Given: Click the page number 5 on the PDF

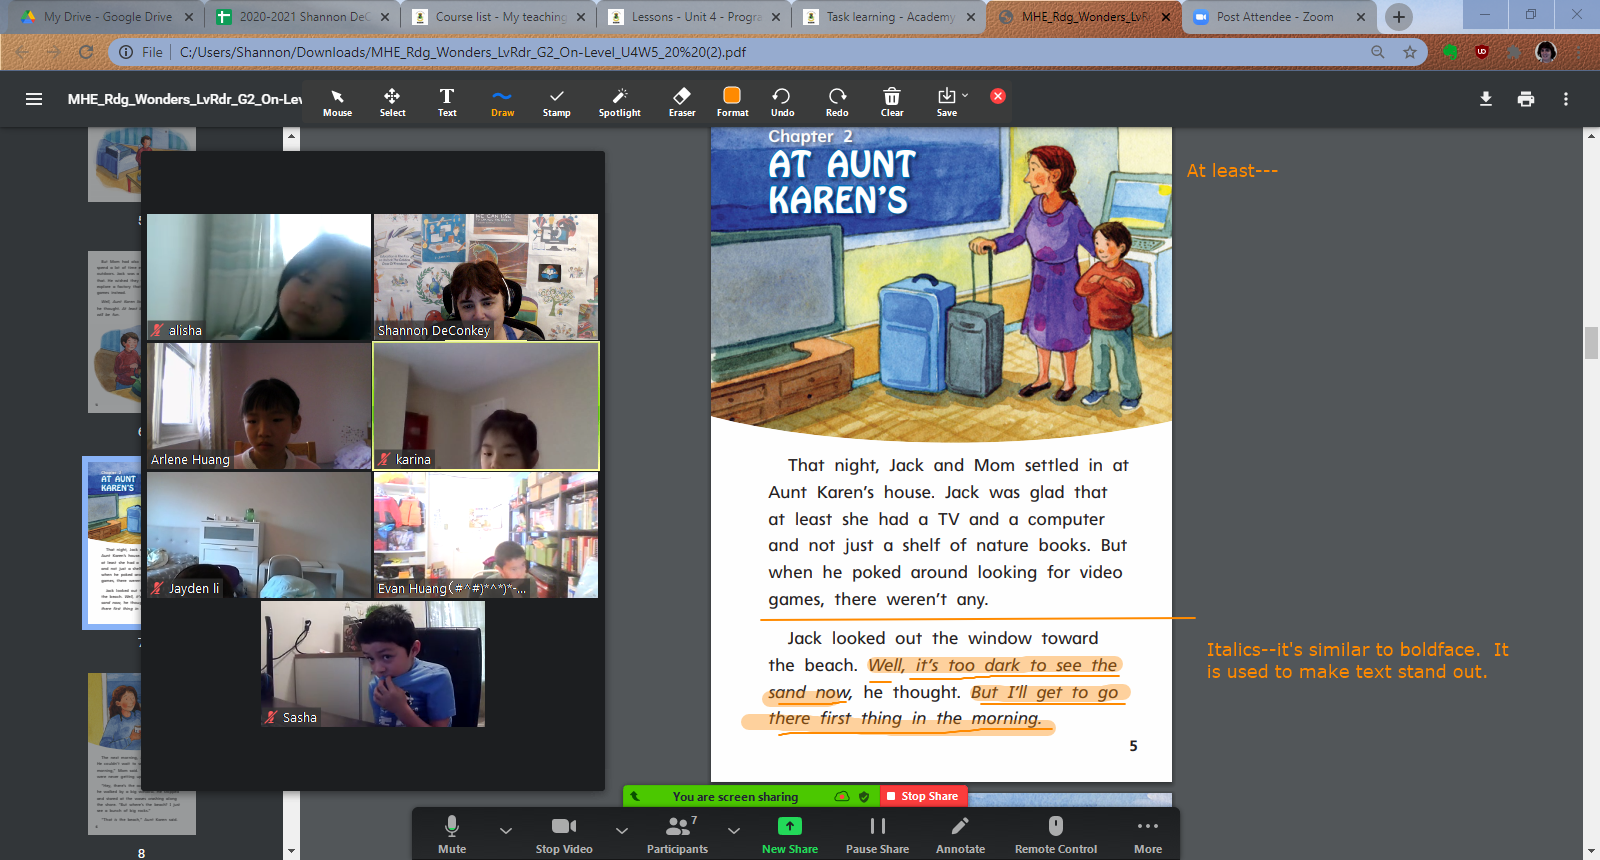Looking at the screenshot, I should point(1133,746).
